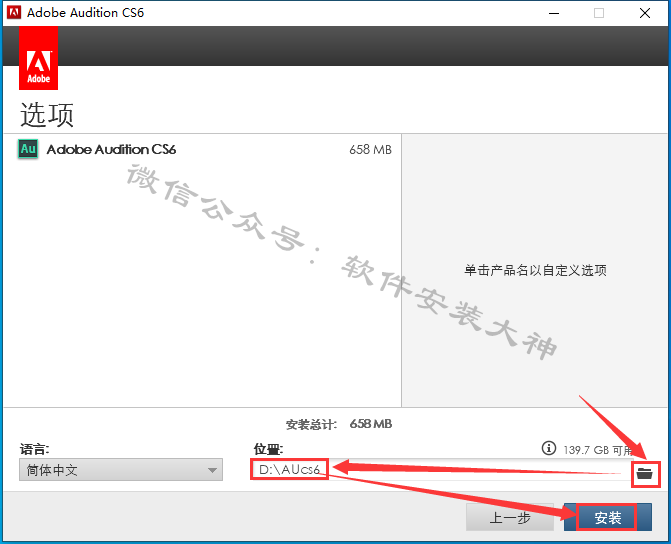Image resolution: width=671 pixels, height=544 pixels.
Task: Click the folder browse icon for install location
Action: [x=644, y=473]
